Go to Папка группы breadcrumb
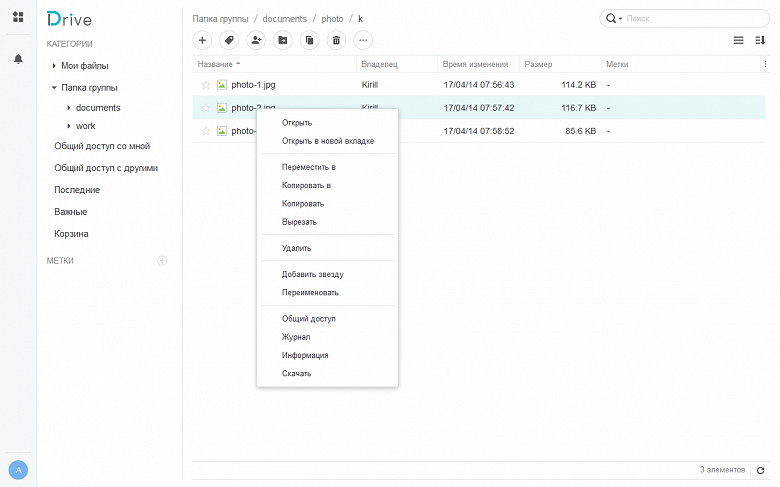Viewport: 780px width, 487px height. (x=220, y=19)
